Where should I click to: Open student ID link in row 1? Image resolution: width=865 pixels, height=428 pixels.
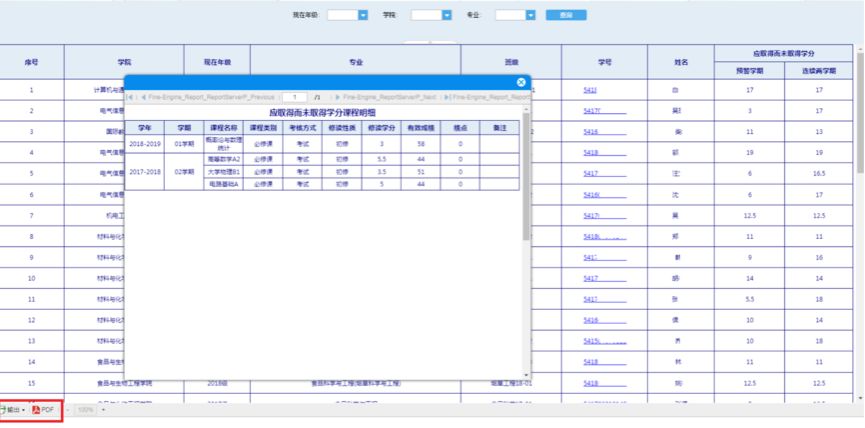pyautogui.click(x=590, y=90)
